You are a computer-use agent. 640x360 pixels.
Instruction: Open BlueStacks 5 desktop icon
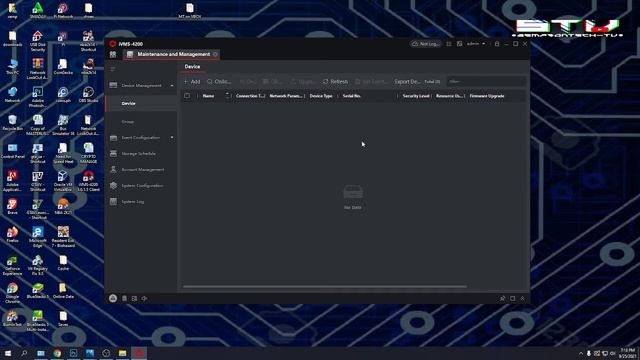click(38, 291)
